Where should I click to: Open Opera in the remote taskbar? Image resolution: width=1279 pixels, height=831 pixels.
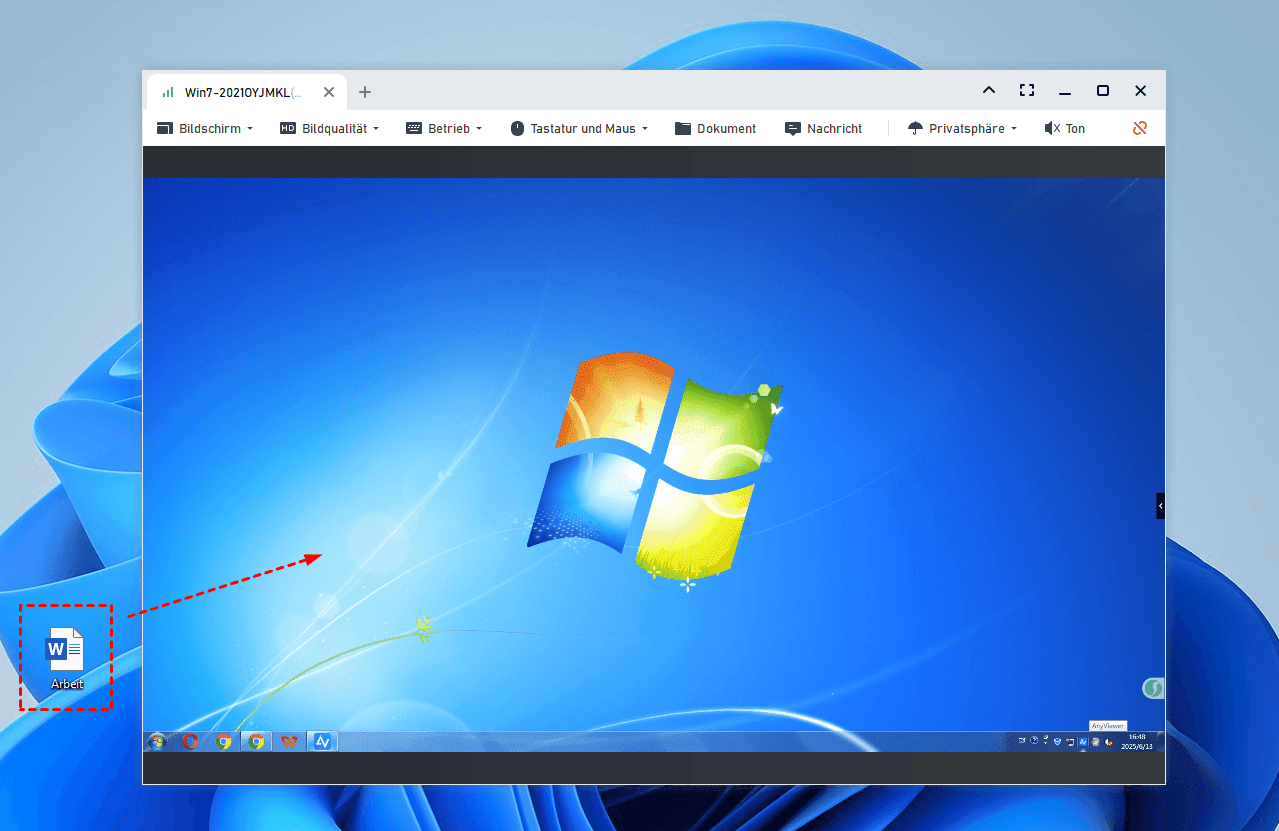(x=190, y=741)
